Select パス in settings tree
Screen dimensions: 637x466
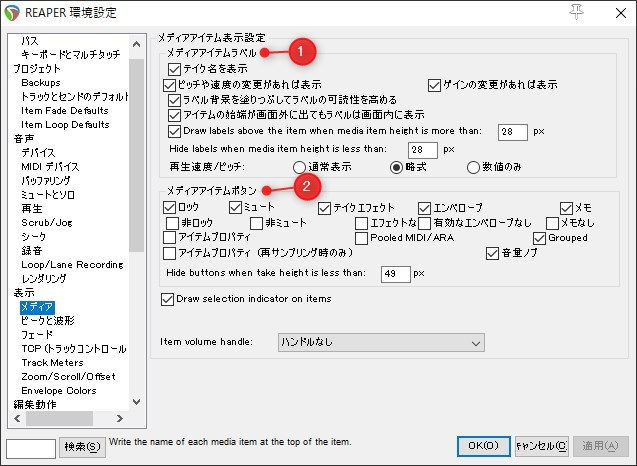(30, 41)
